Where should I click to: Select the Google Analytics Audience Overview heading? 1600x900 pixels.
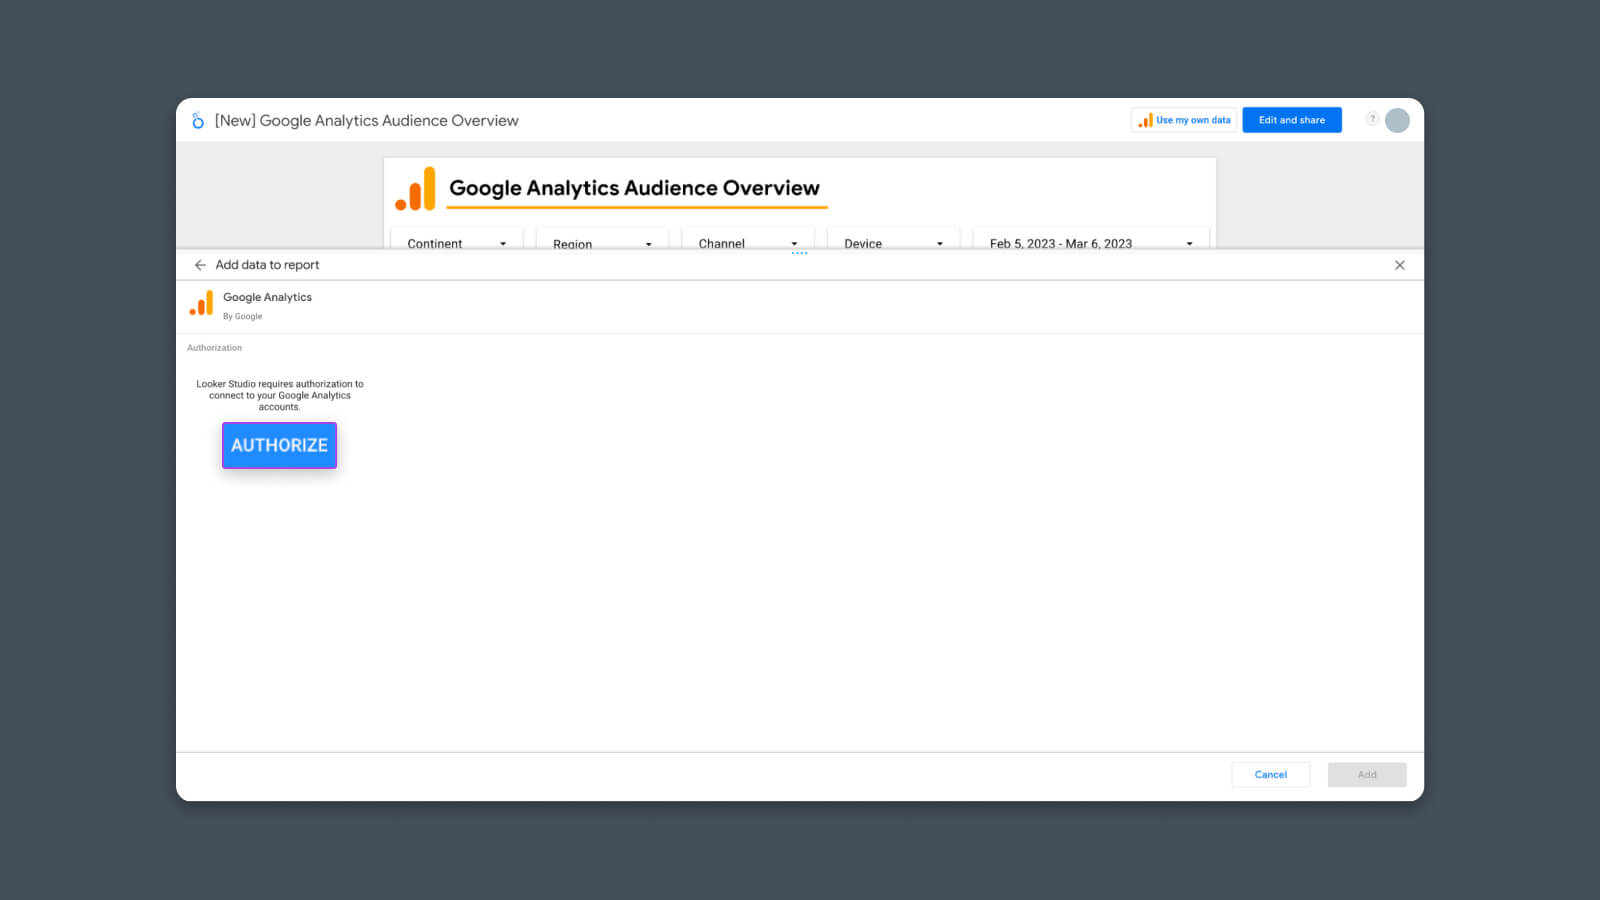(634, 188)
